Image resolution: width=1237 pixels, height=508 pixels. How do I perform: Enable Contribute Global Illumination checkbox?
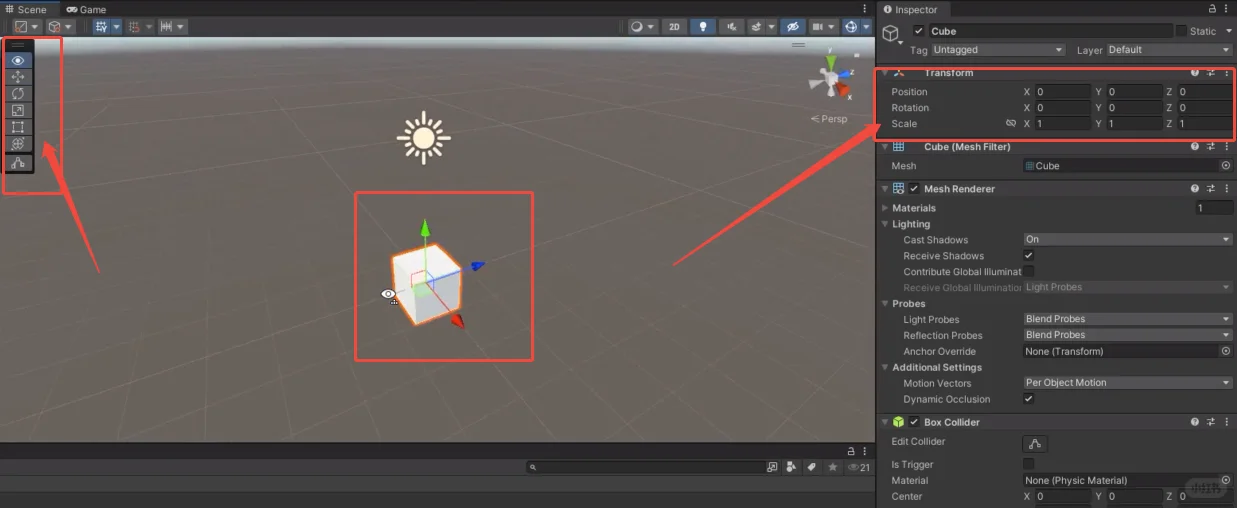pyautogui.click(x=1028, y=271)
